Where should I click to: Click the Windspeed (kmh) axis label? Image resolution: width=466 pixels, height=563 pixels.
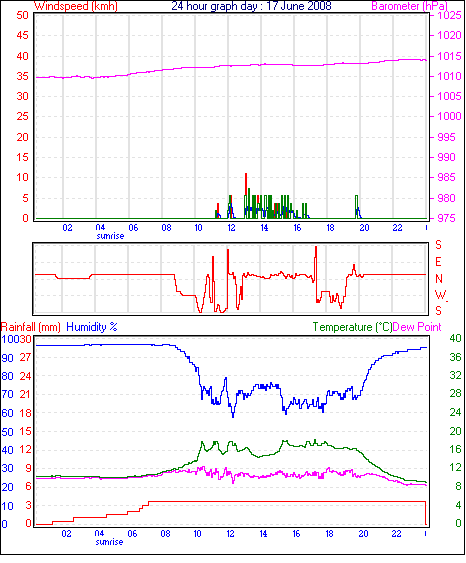pyautogui.click(x=76, y=6)
